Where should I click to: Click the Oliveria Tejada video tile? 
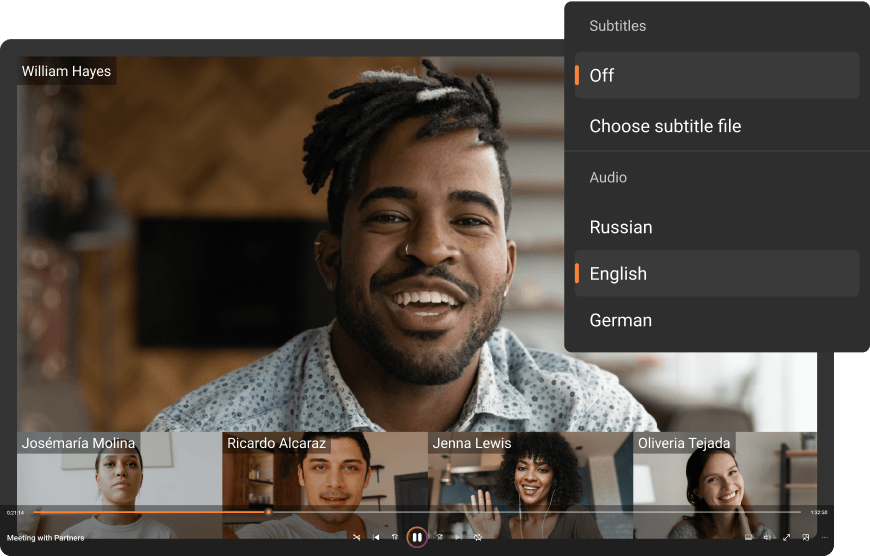point(725,486)
